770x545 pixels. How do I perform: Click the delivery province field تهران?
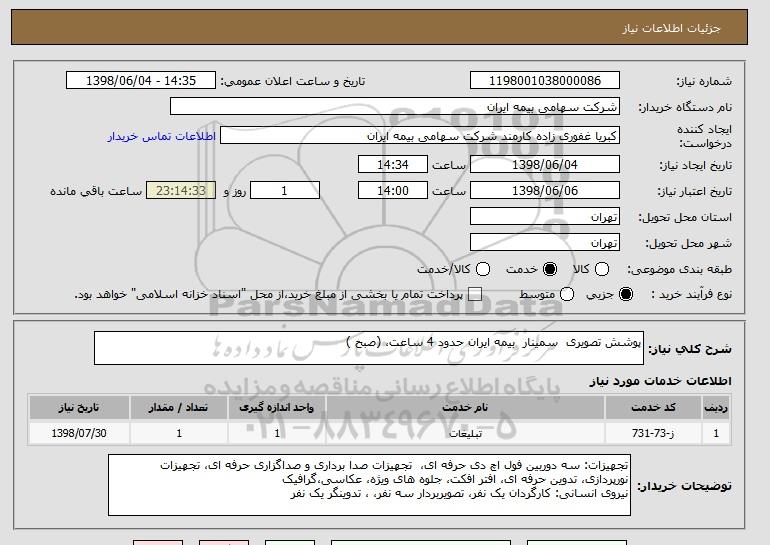point(545,217)
